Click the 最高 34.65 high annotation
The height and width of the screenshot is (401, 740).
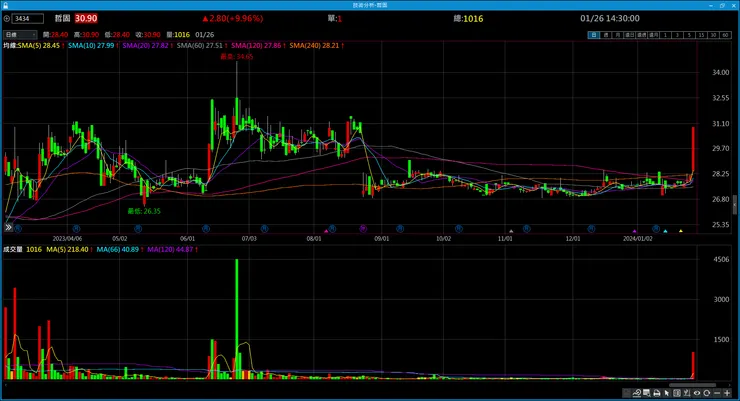tap(237, 57)
